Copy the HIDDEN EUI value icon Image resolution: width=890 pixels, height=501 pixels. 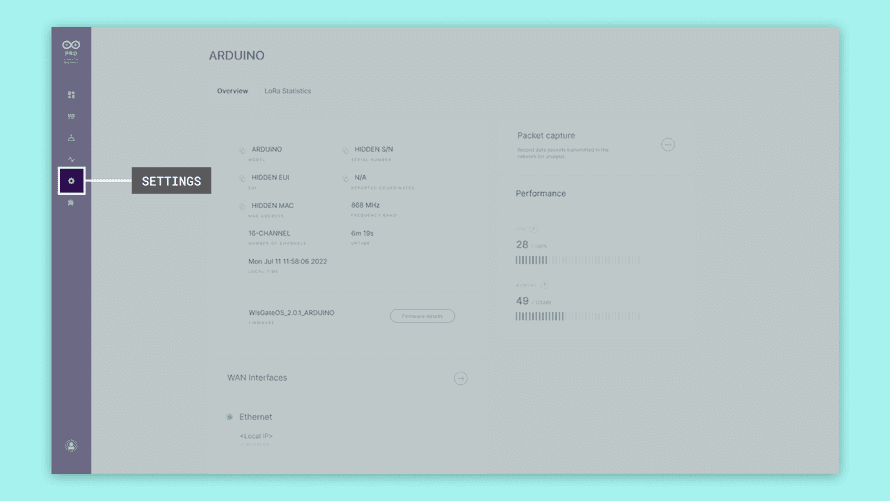[242, 179]
